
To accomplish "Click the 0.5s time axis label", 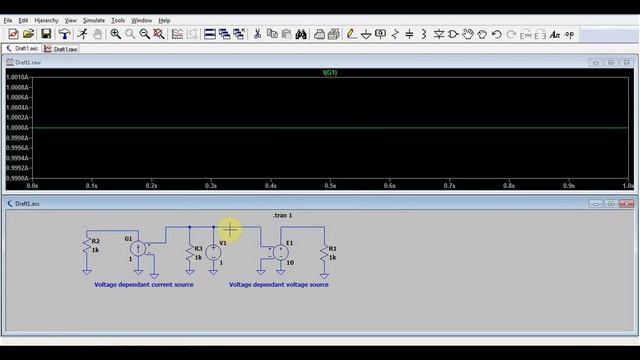I will click(x=330, y=186).
